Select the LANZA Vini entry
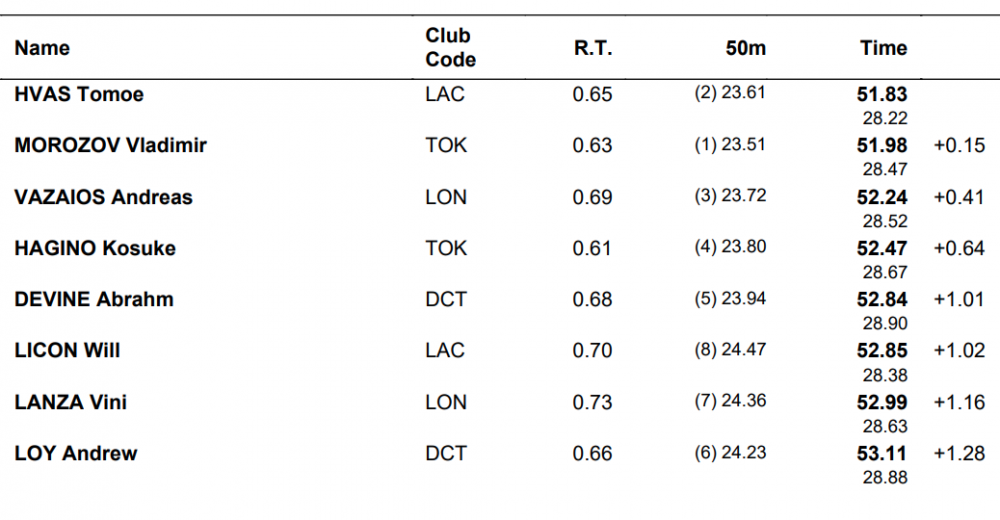The height and width of the screenshot is (520, 1000). 71,402
